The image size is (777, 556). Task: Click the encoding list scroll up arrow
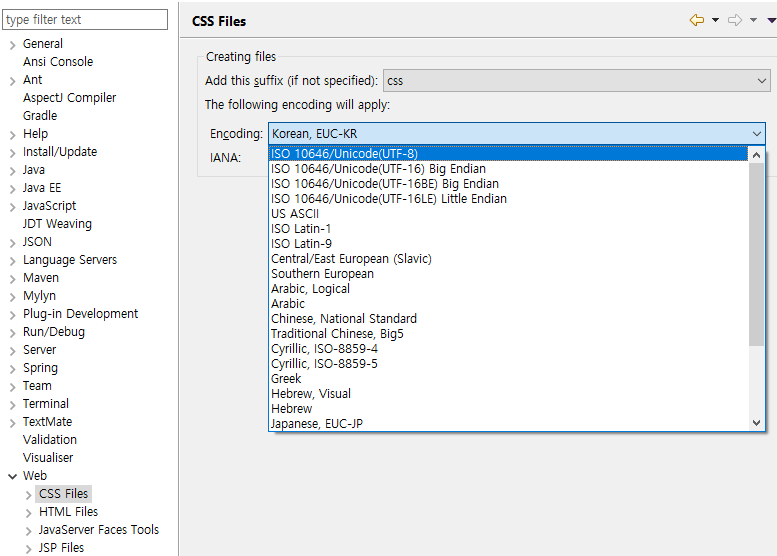click(x=756, y=155)
